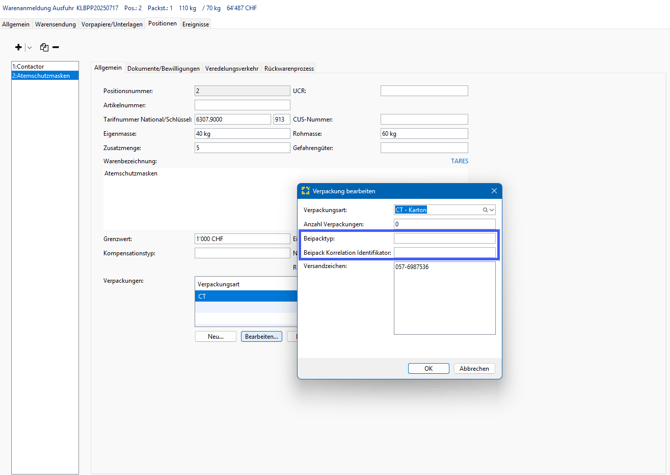The height and width of the screenshot is (475, 670).
Task: Click the Kompensationstyp input field
Action: click(x=242, y=253)
